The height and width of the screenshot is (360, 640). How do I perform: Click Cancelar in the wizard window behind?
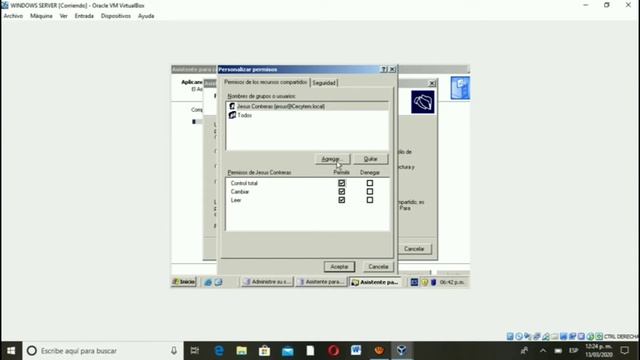414,249
